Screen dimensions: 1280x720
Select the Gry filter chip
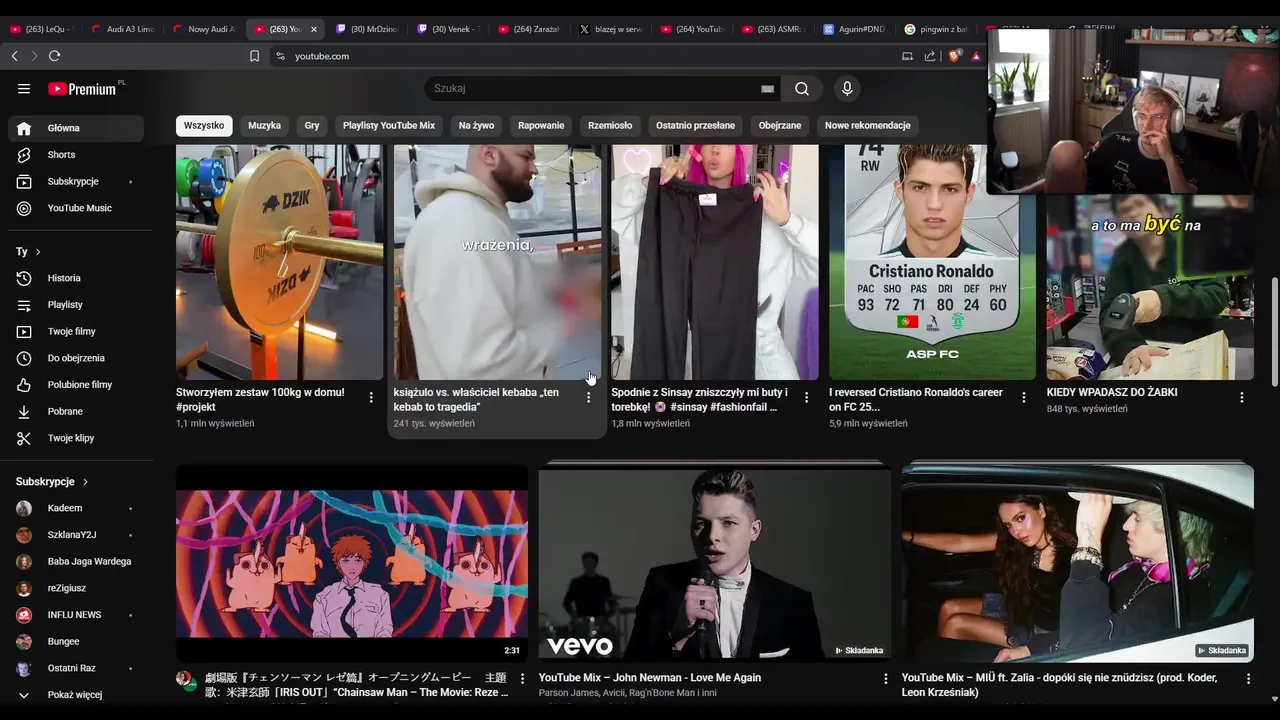(x=312, y=126)
